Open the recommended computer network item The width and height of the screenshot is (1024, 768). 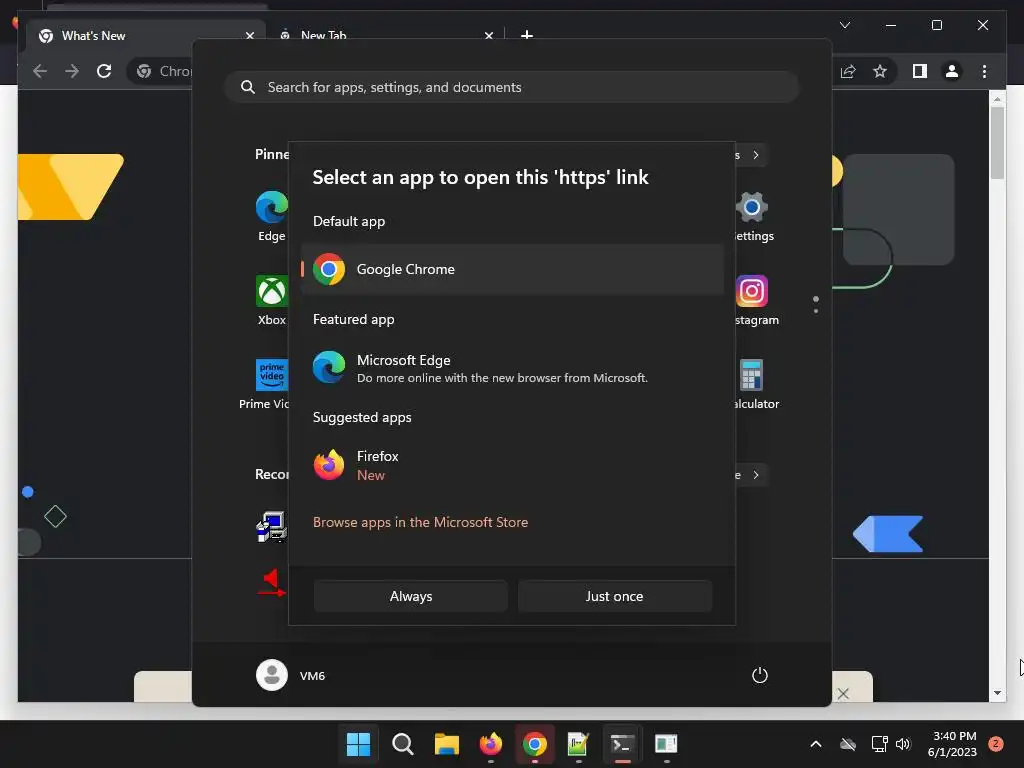(272, 526)
